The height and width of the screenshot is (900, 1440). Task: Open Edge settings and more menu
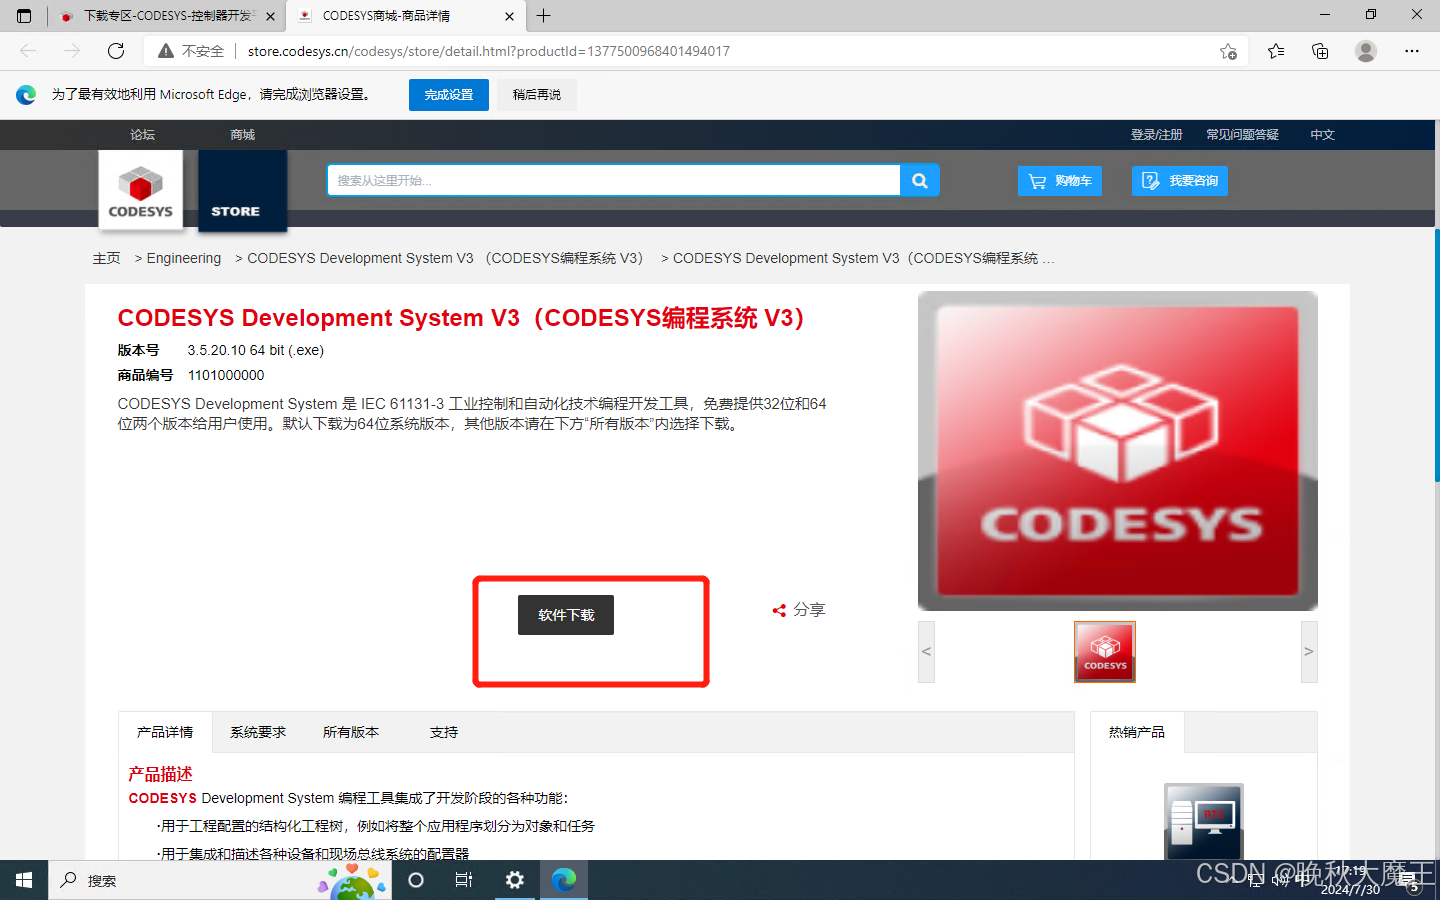tap(1412, 51)
